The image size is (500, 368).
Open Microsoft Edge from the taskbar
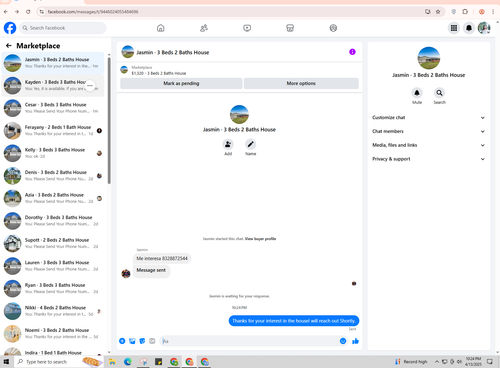pos(128,362)
